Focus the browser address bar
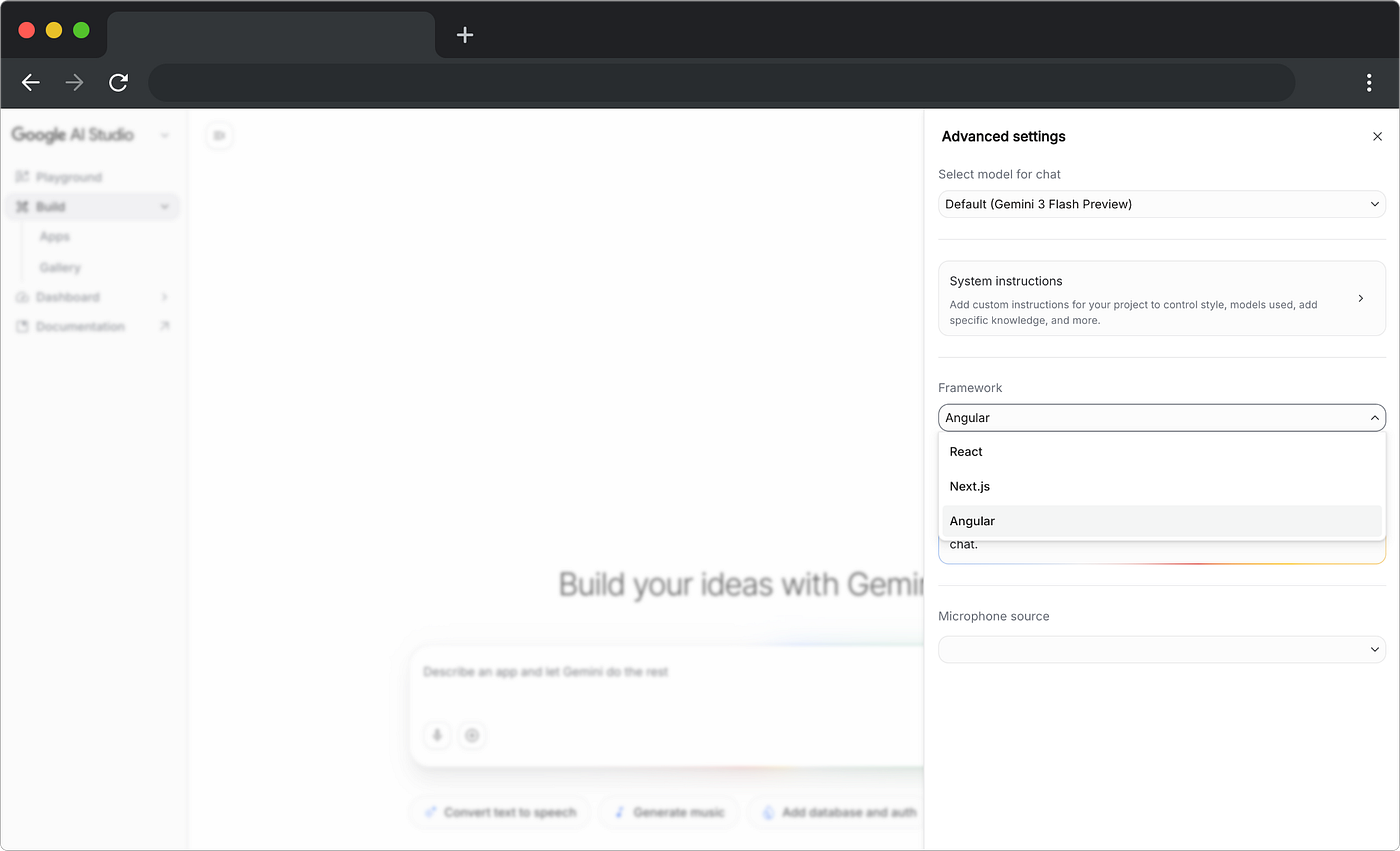1400x851 pixels. 722,82
